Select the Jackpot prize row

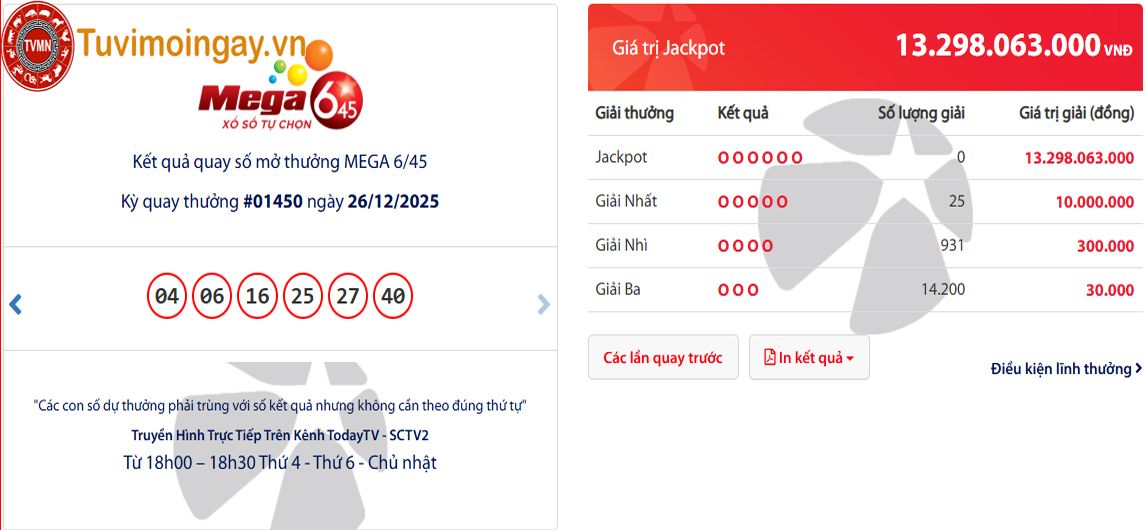click(864, 157)
